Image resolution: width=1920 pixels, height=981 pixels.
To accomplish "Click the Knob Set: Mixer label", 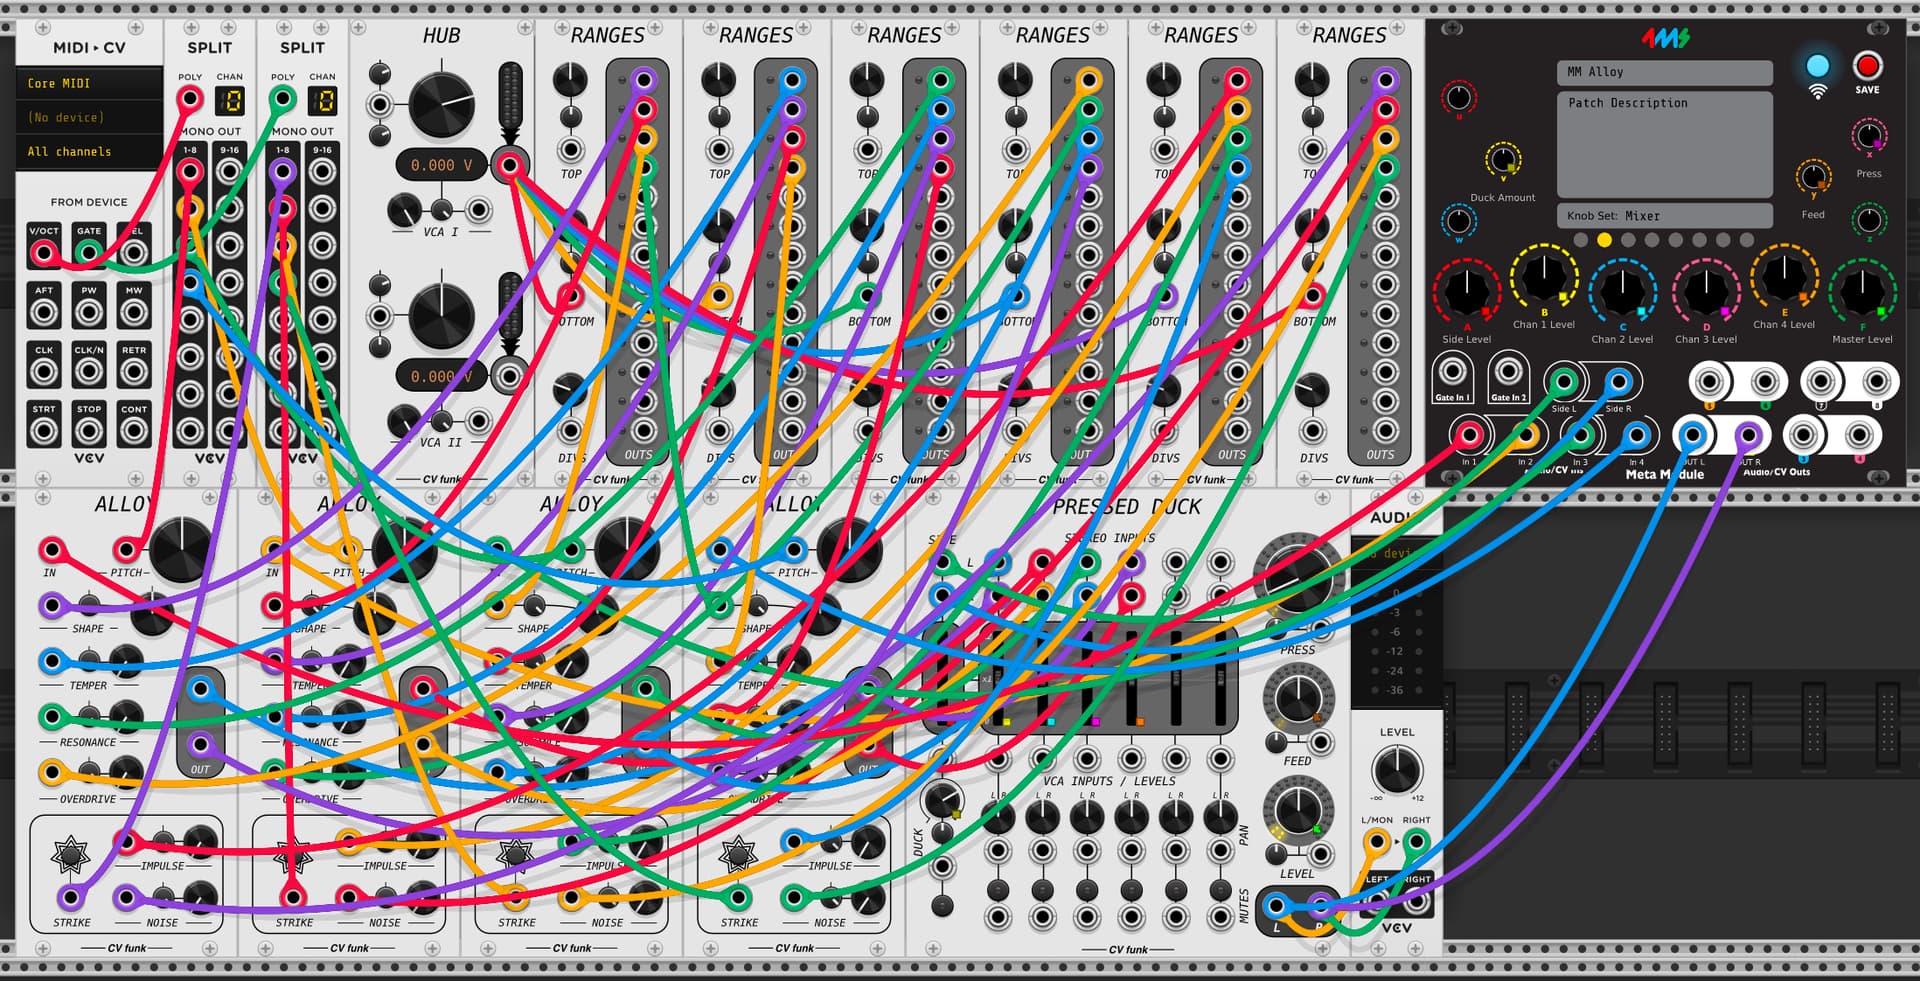I will coord(1664,216).
